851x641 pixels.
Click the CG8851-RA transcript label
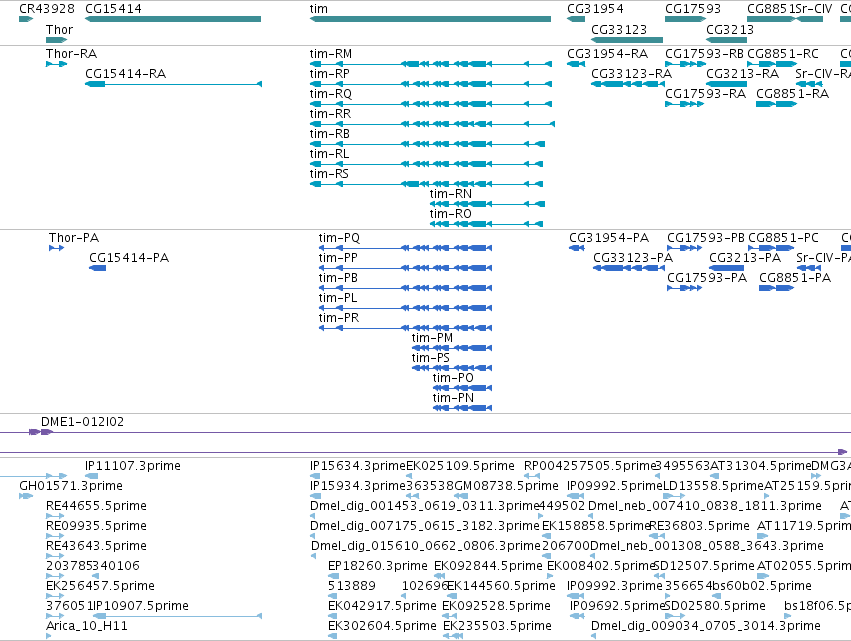pos(792,94)
